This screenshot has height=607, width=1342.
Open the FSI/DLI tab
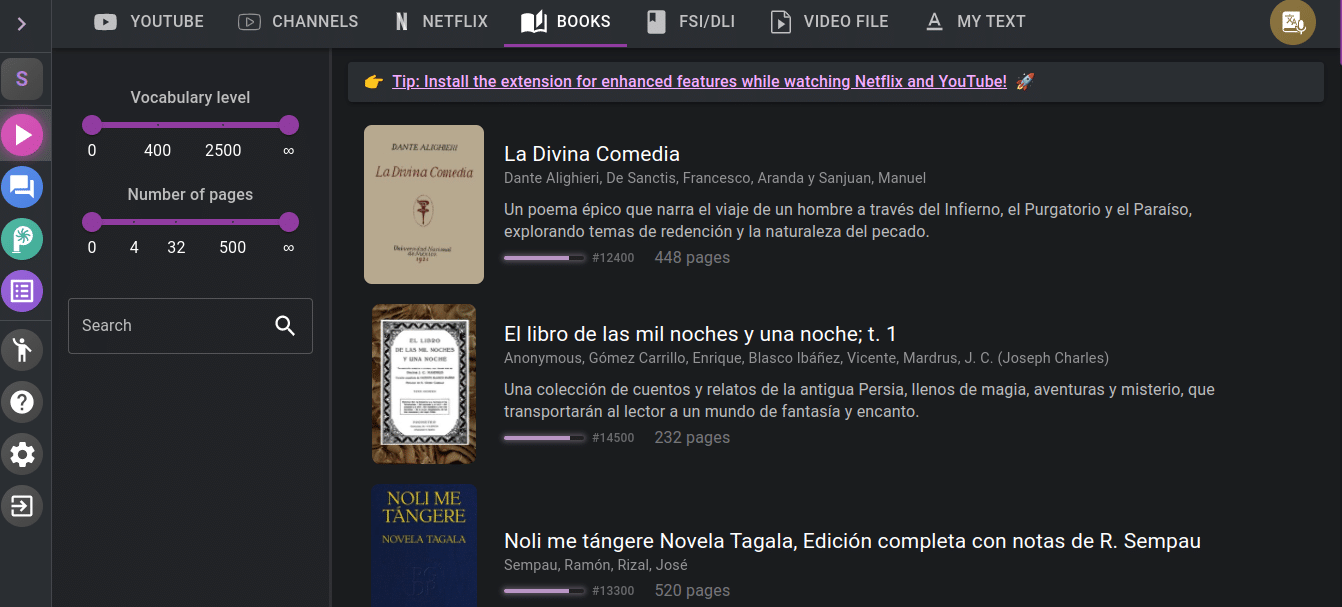pyautogui.click(x=690, y=21)
